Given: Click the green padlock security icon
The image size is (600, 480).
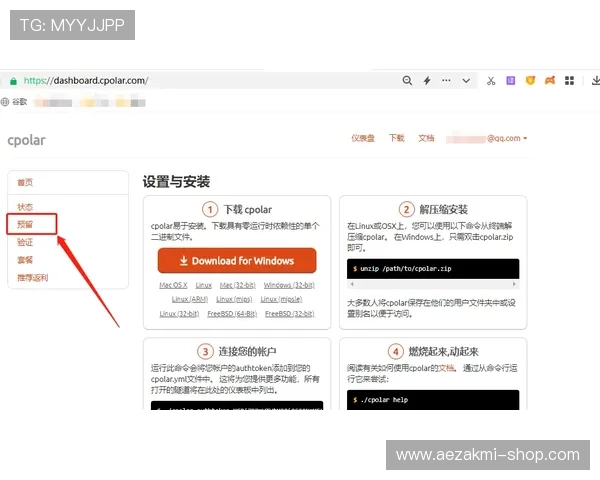Looking at the screenshot, I should point(13,81).
